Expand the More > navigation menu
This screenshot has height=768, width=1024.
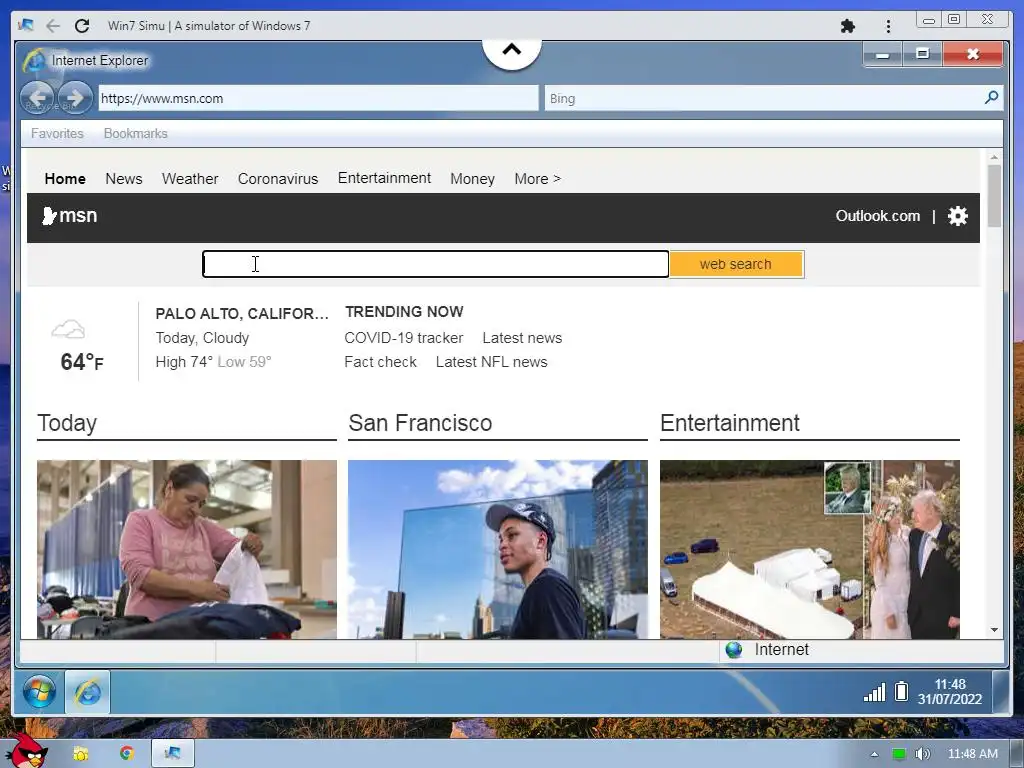click(537, 179)
